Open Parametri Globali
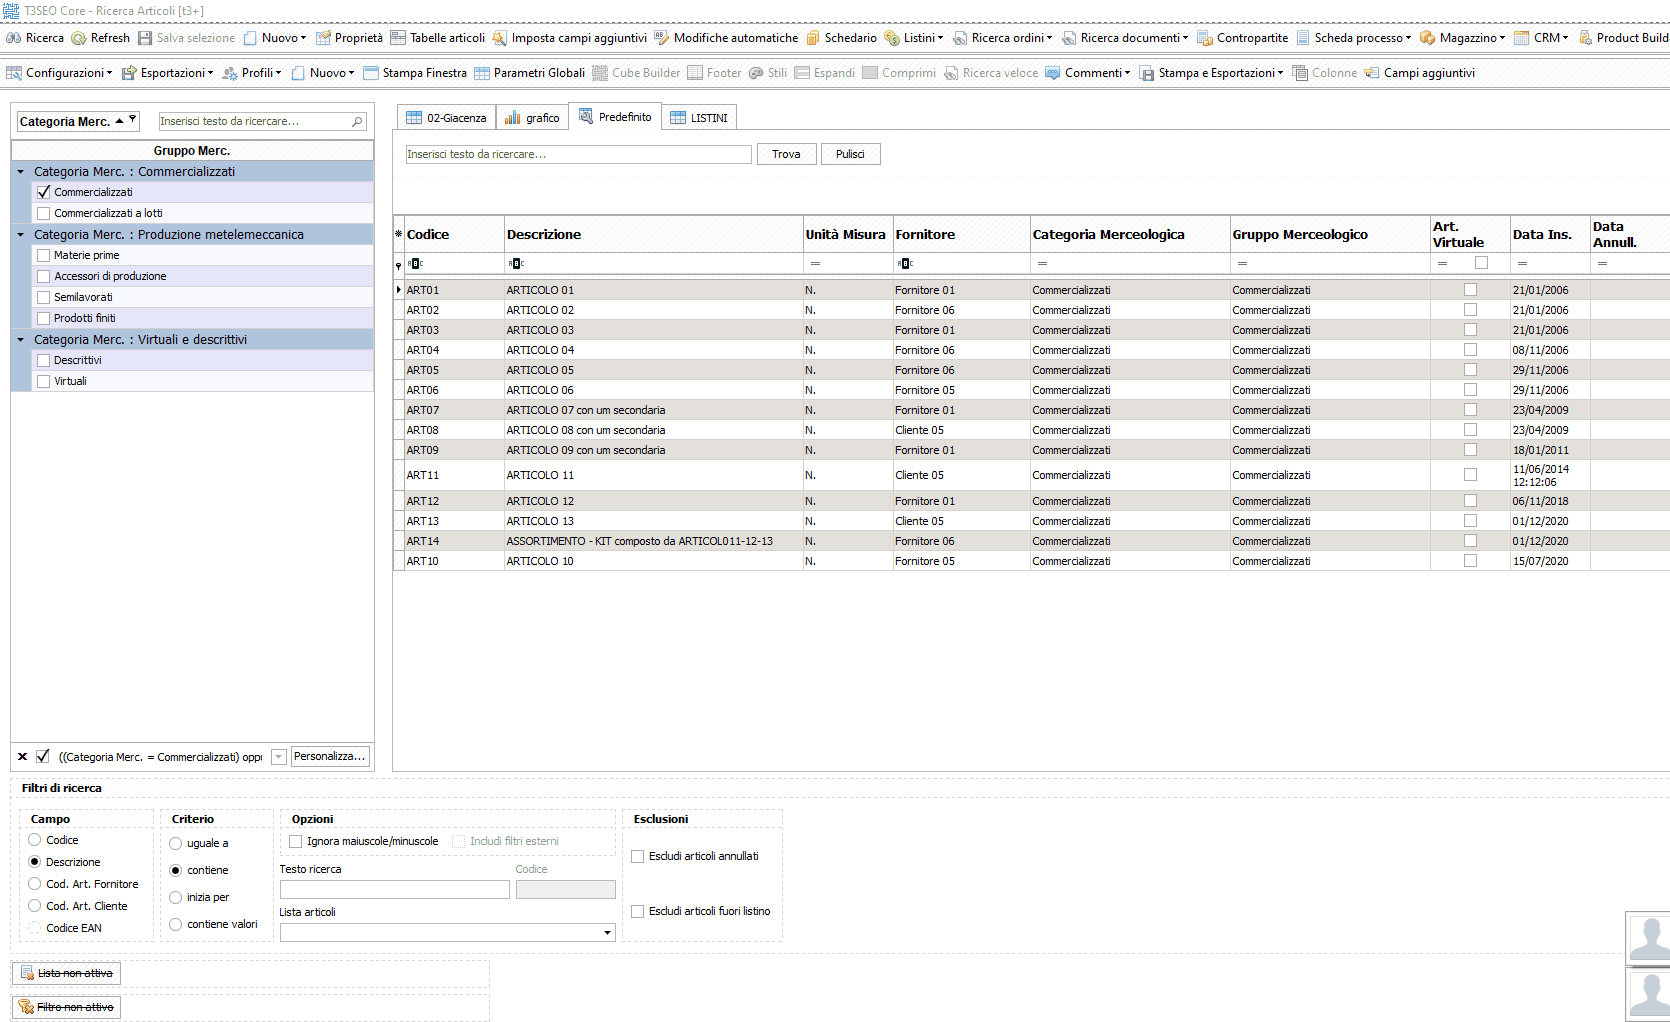The width and height of the screenshot is (1670, 1022). coord(529,73)
